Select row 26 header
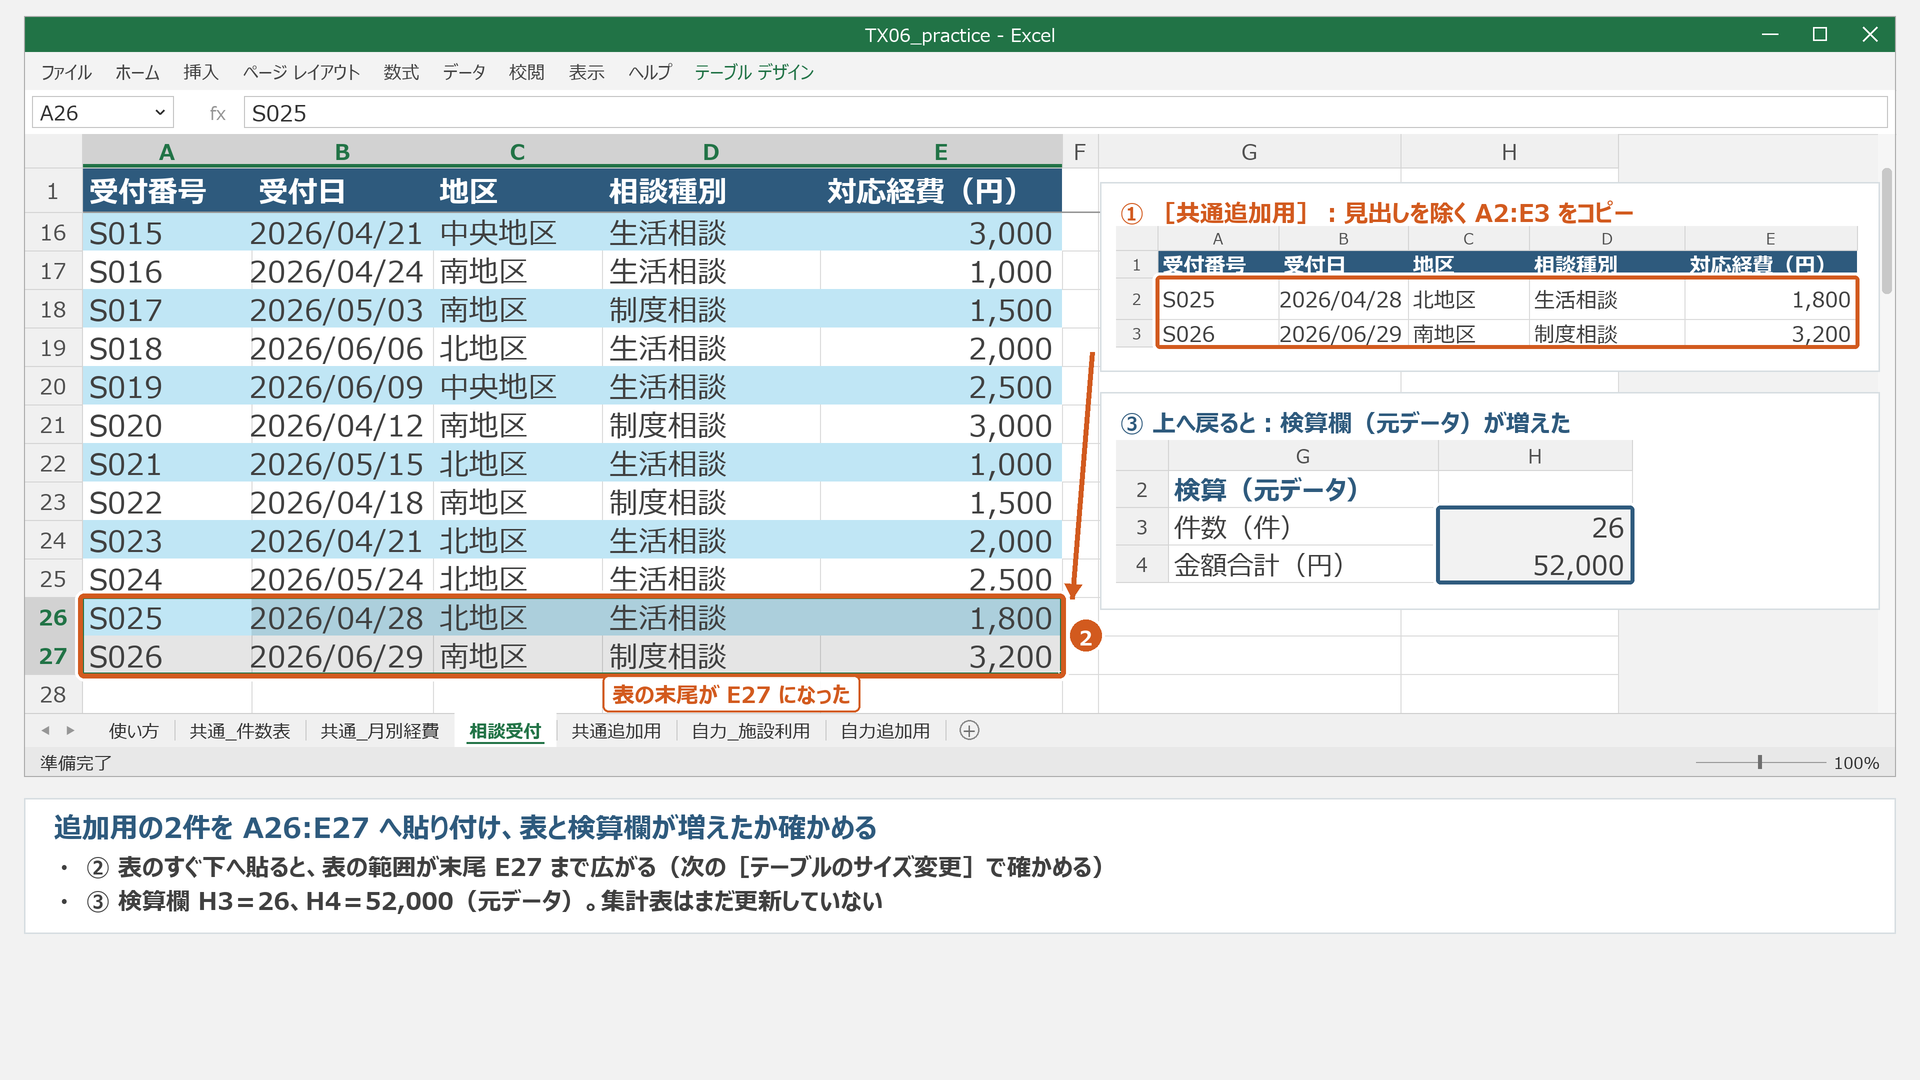 (x=53, y=618)
